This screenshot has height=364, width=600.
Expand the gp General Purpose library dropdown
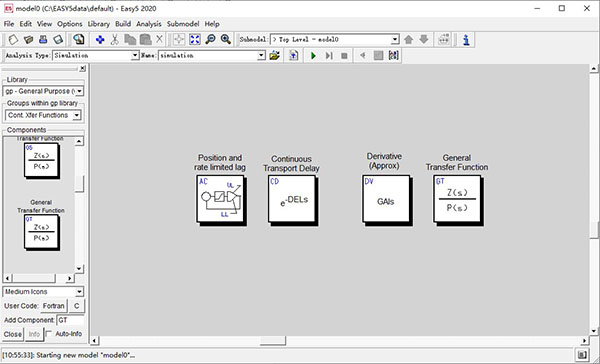[x=80, y=91]
